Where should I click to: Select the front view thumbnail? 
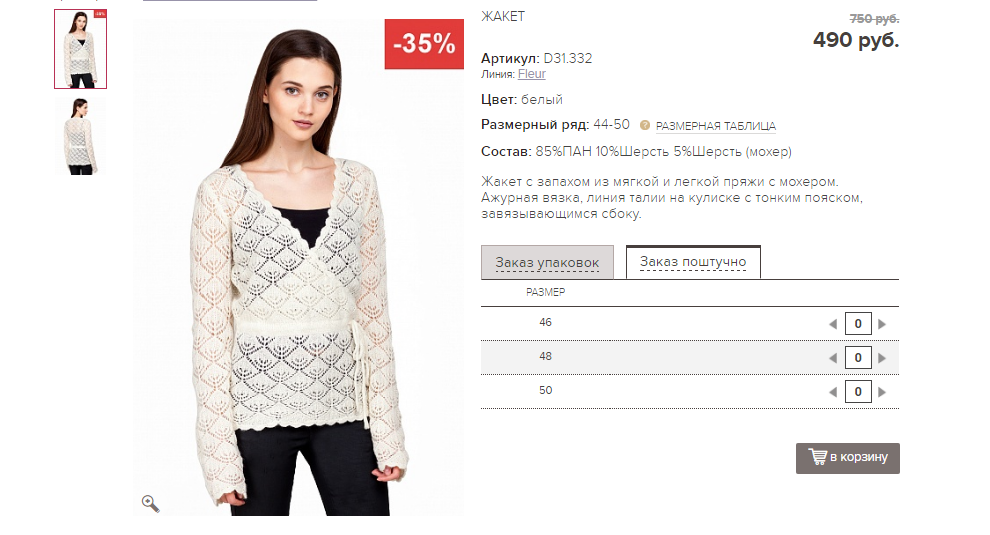[80, 49]
